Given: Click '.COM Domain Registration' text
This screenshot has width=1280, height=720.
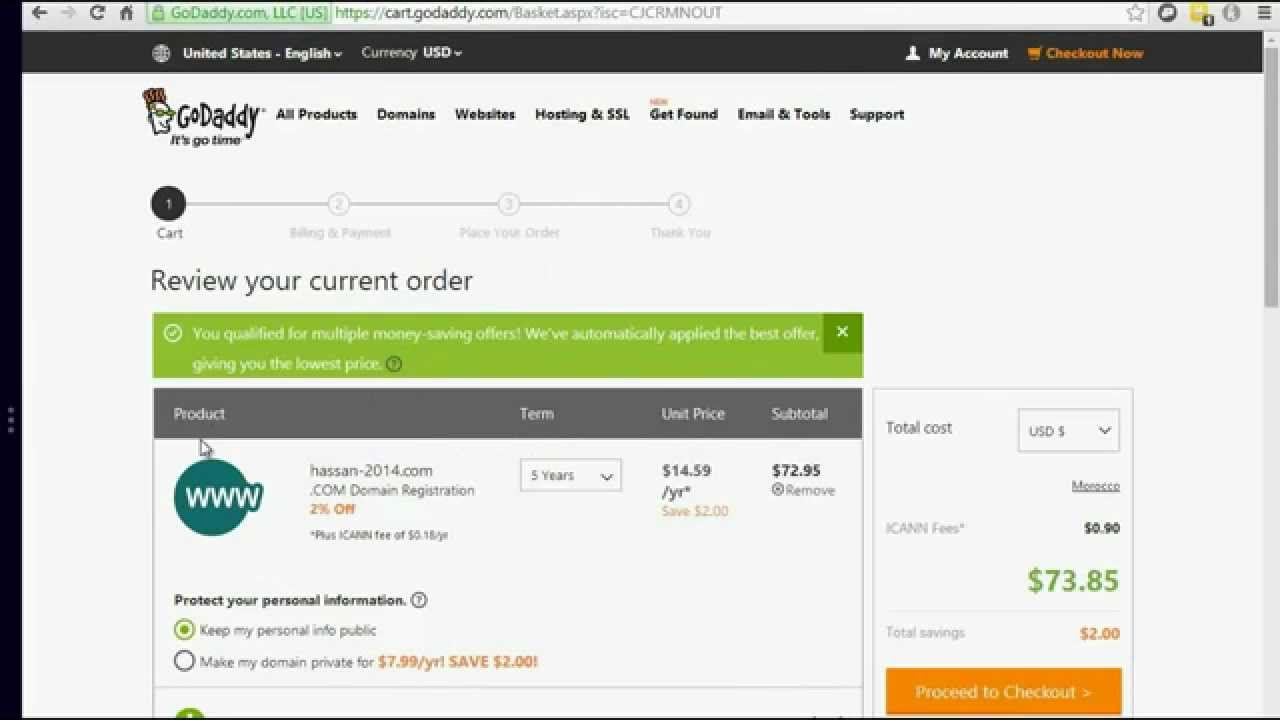Looking at the screenshot, I should tap(392, 490).
